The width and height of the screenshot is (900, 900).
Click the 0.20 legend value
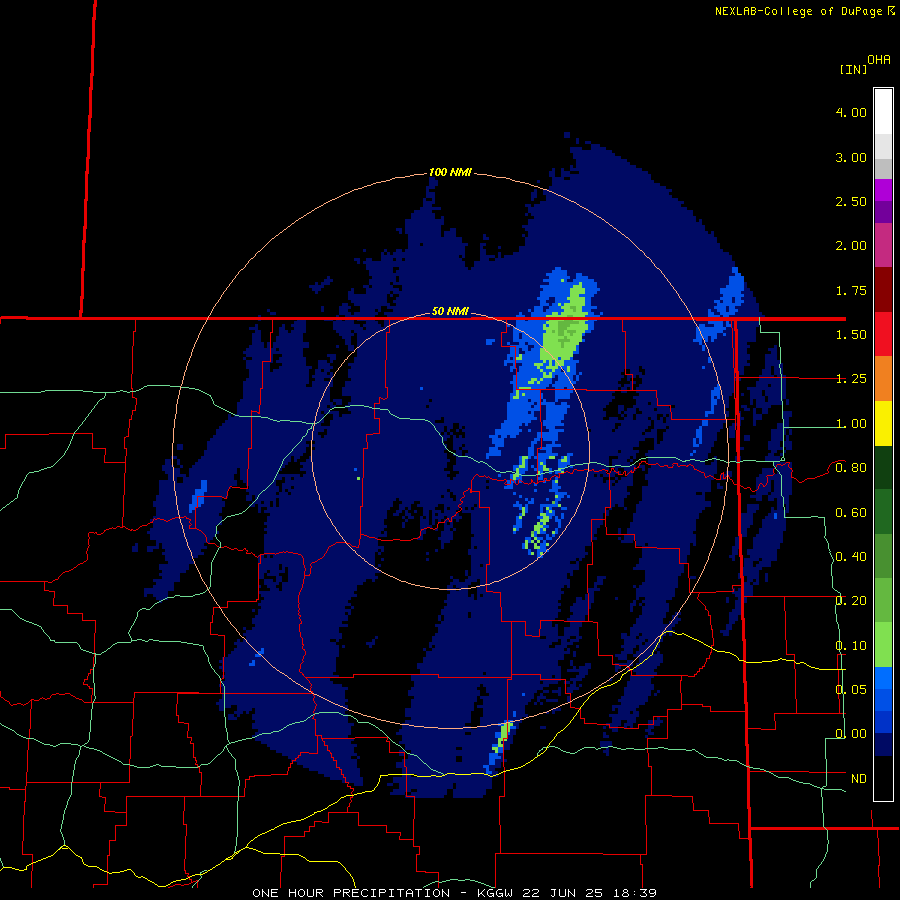(851, 601)
